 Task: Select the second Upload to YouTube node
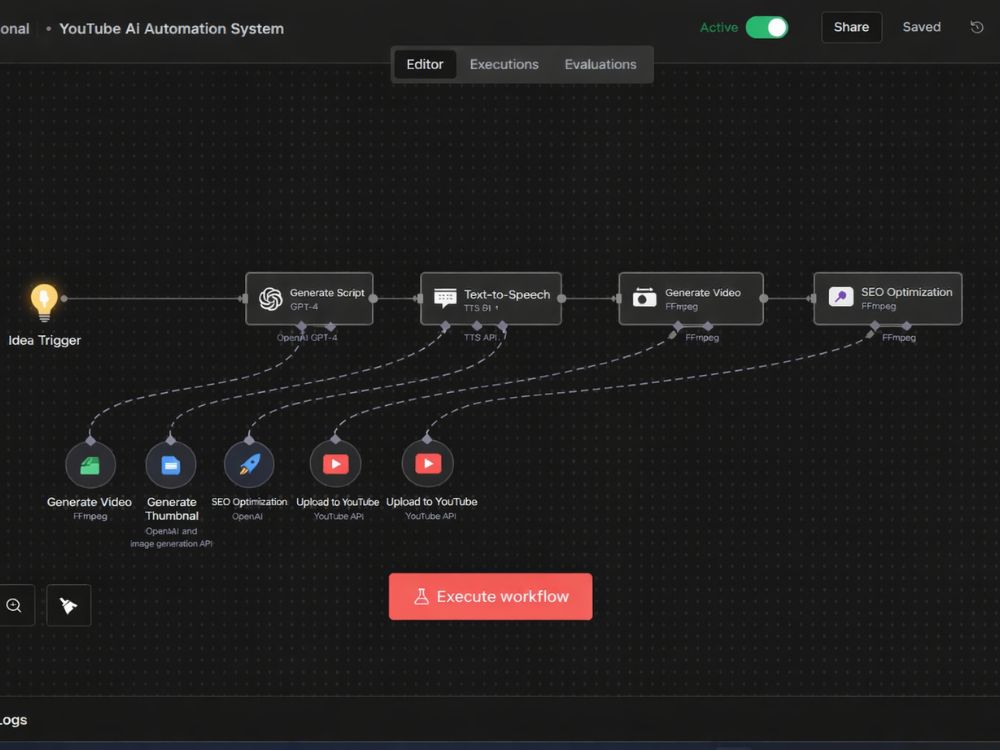(428, 463)
